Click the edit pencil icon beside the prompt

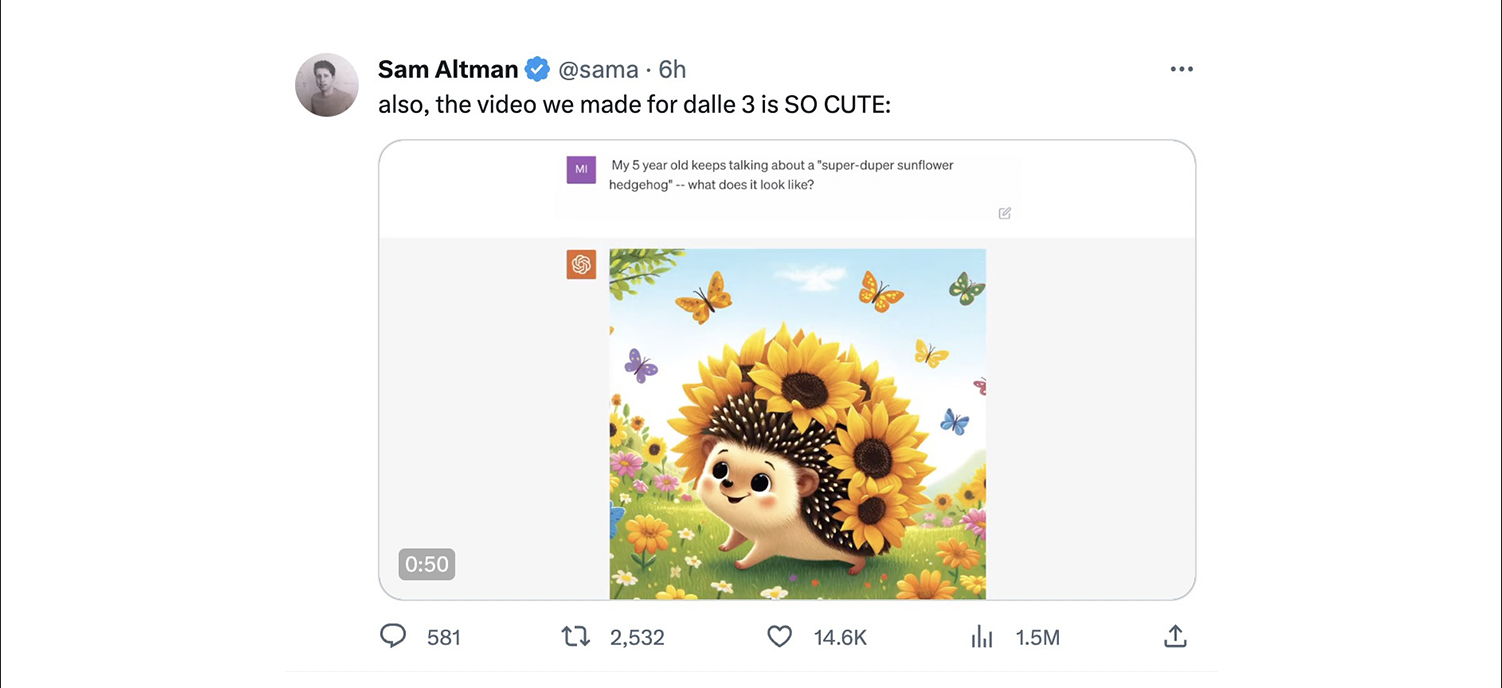(x=1004, y=213)
